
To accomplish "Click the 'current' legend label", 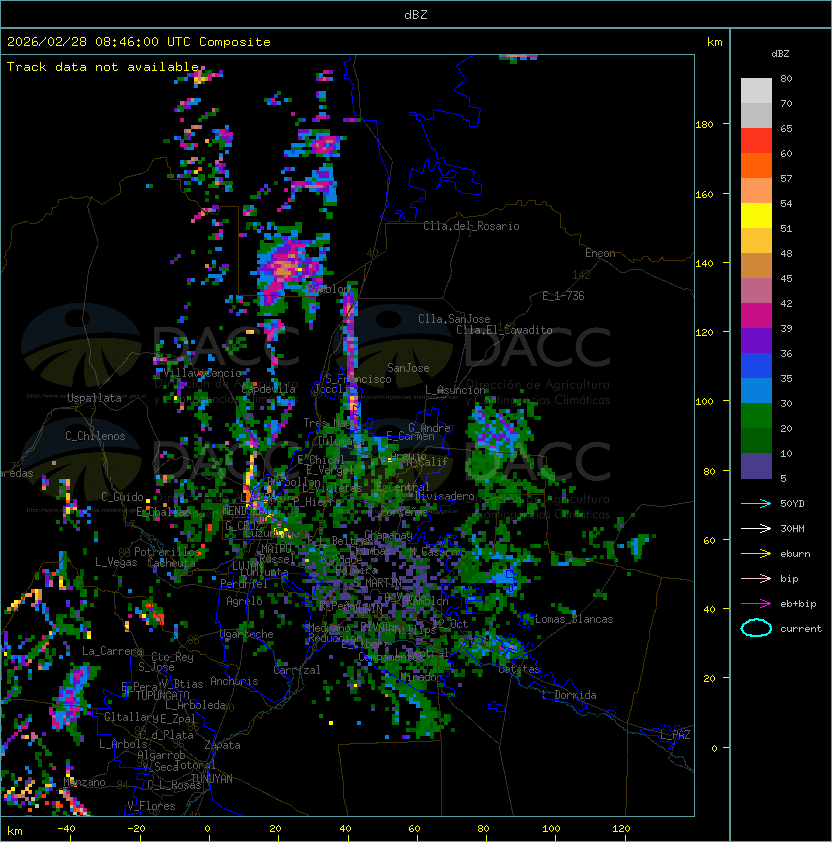I will [801, 629].
